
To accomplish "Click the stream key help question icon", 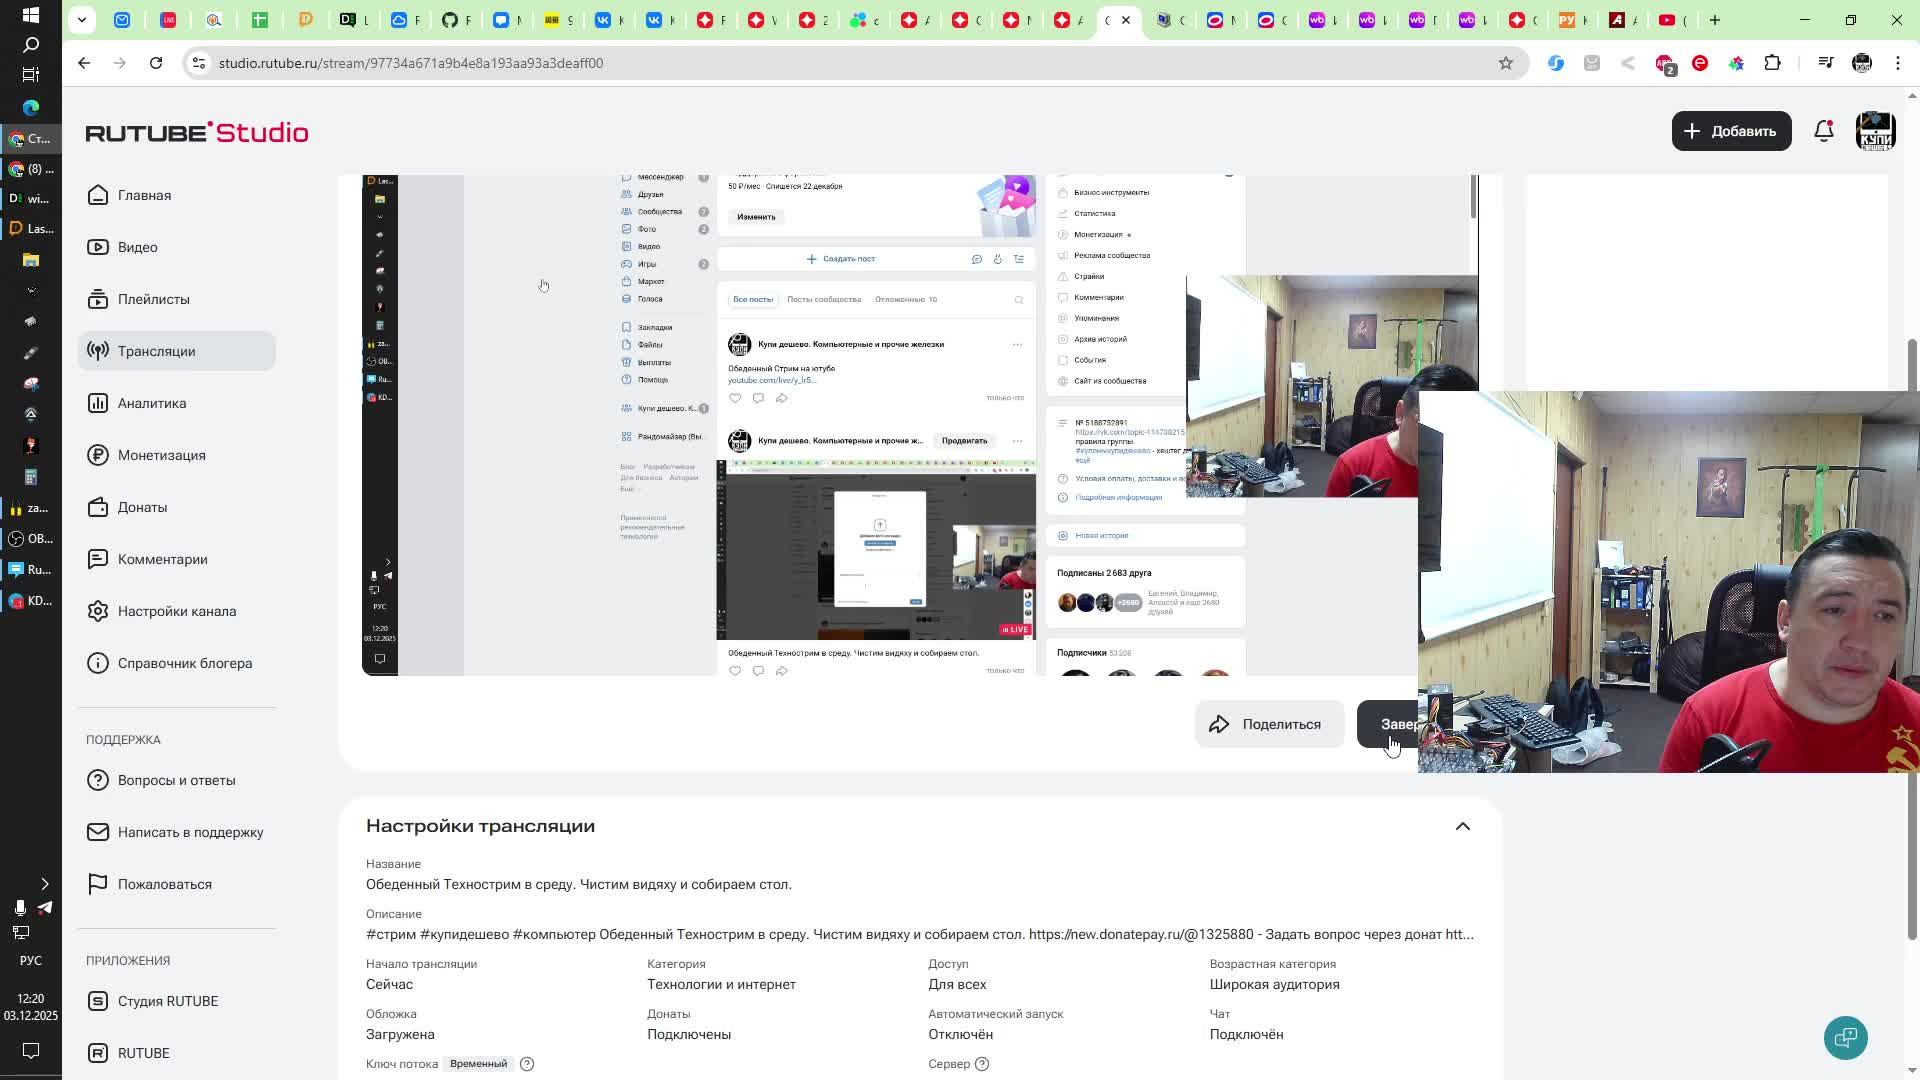I will coord(527,1064).
